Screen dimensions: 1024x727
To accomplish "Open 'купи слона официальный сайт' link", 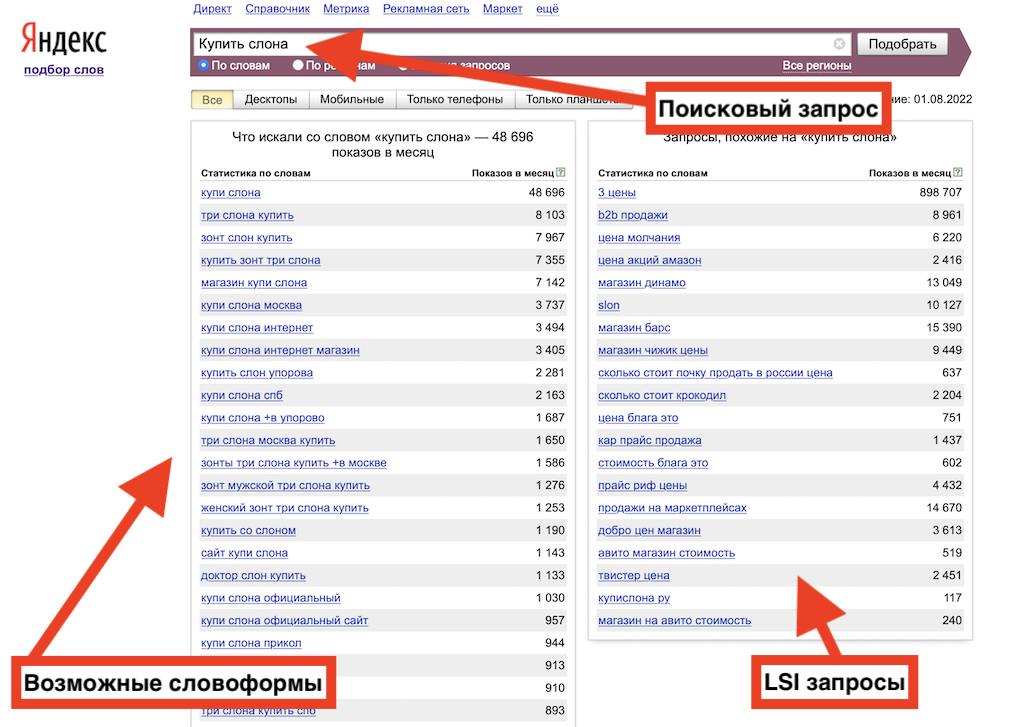I will point(285,621).
